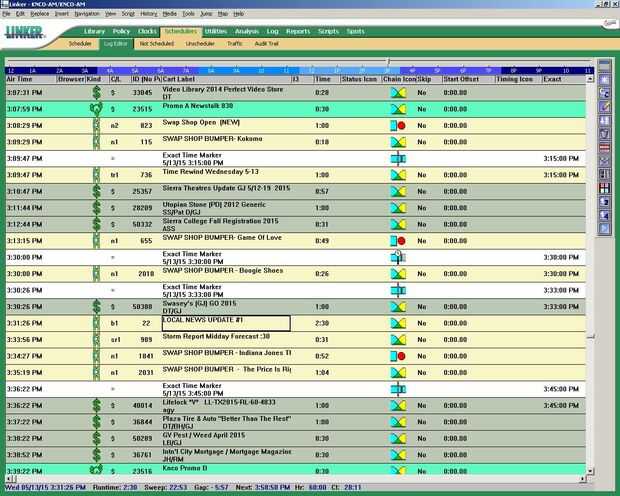Click chain icon for LOCAL NEWS UPDATE #1
The width and height of the screenshot is (620, 496).
pyautogui.click(x=398, y=323)
